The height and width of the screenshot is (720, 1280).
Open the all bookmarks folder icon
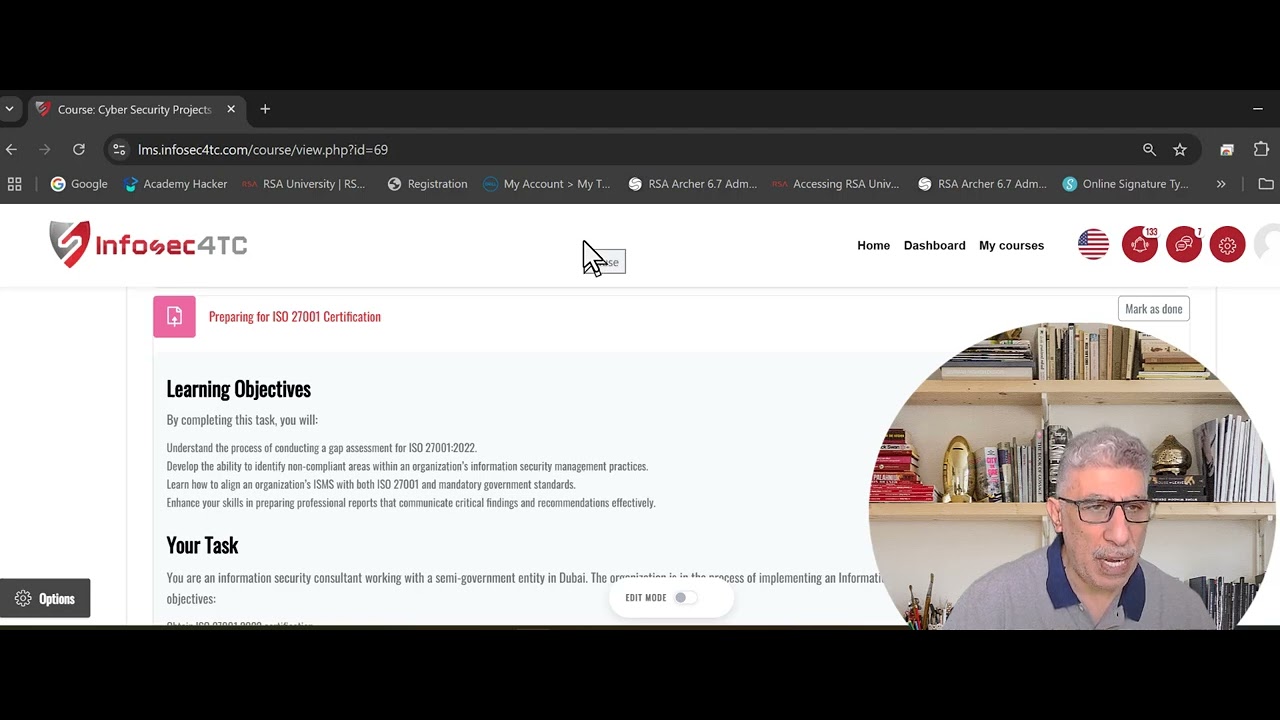click(x=1266, y=184)
